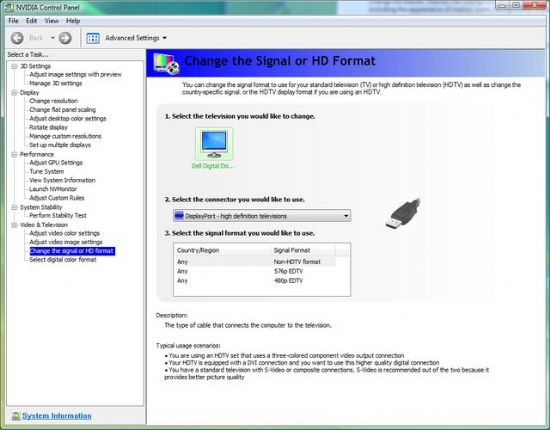Image resolution: width=550 pixels, height=430 pixels.
Task: Collapse the Performance tree node
Action: pyautogui.click(x=14, y=154)
